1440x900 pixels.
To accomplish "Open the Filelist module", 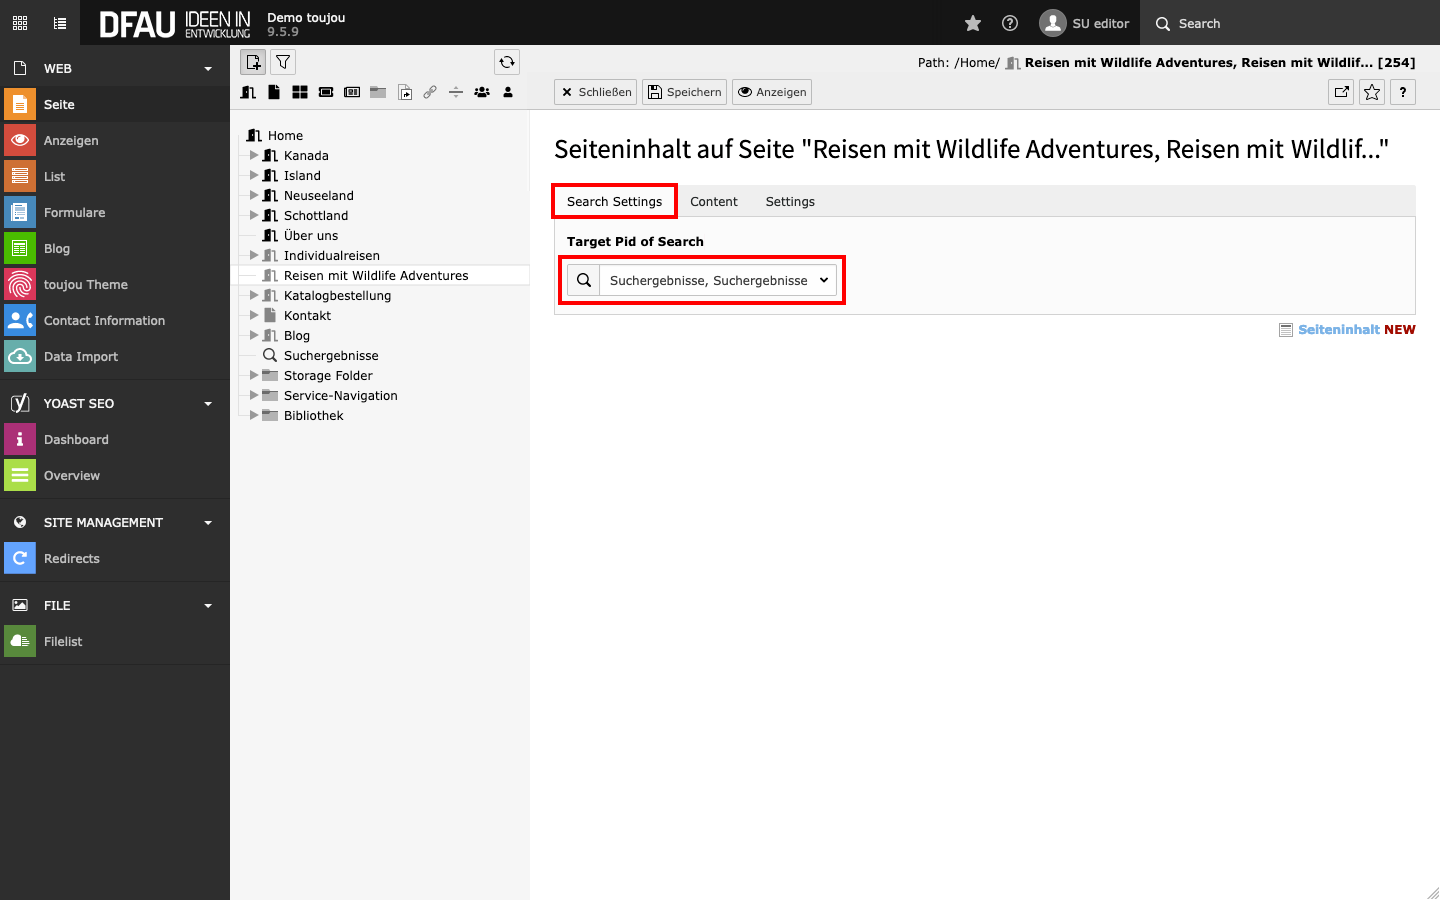I will (63, 641).
